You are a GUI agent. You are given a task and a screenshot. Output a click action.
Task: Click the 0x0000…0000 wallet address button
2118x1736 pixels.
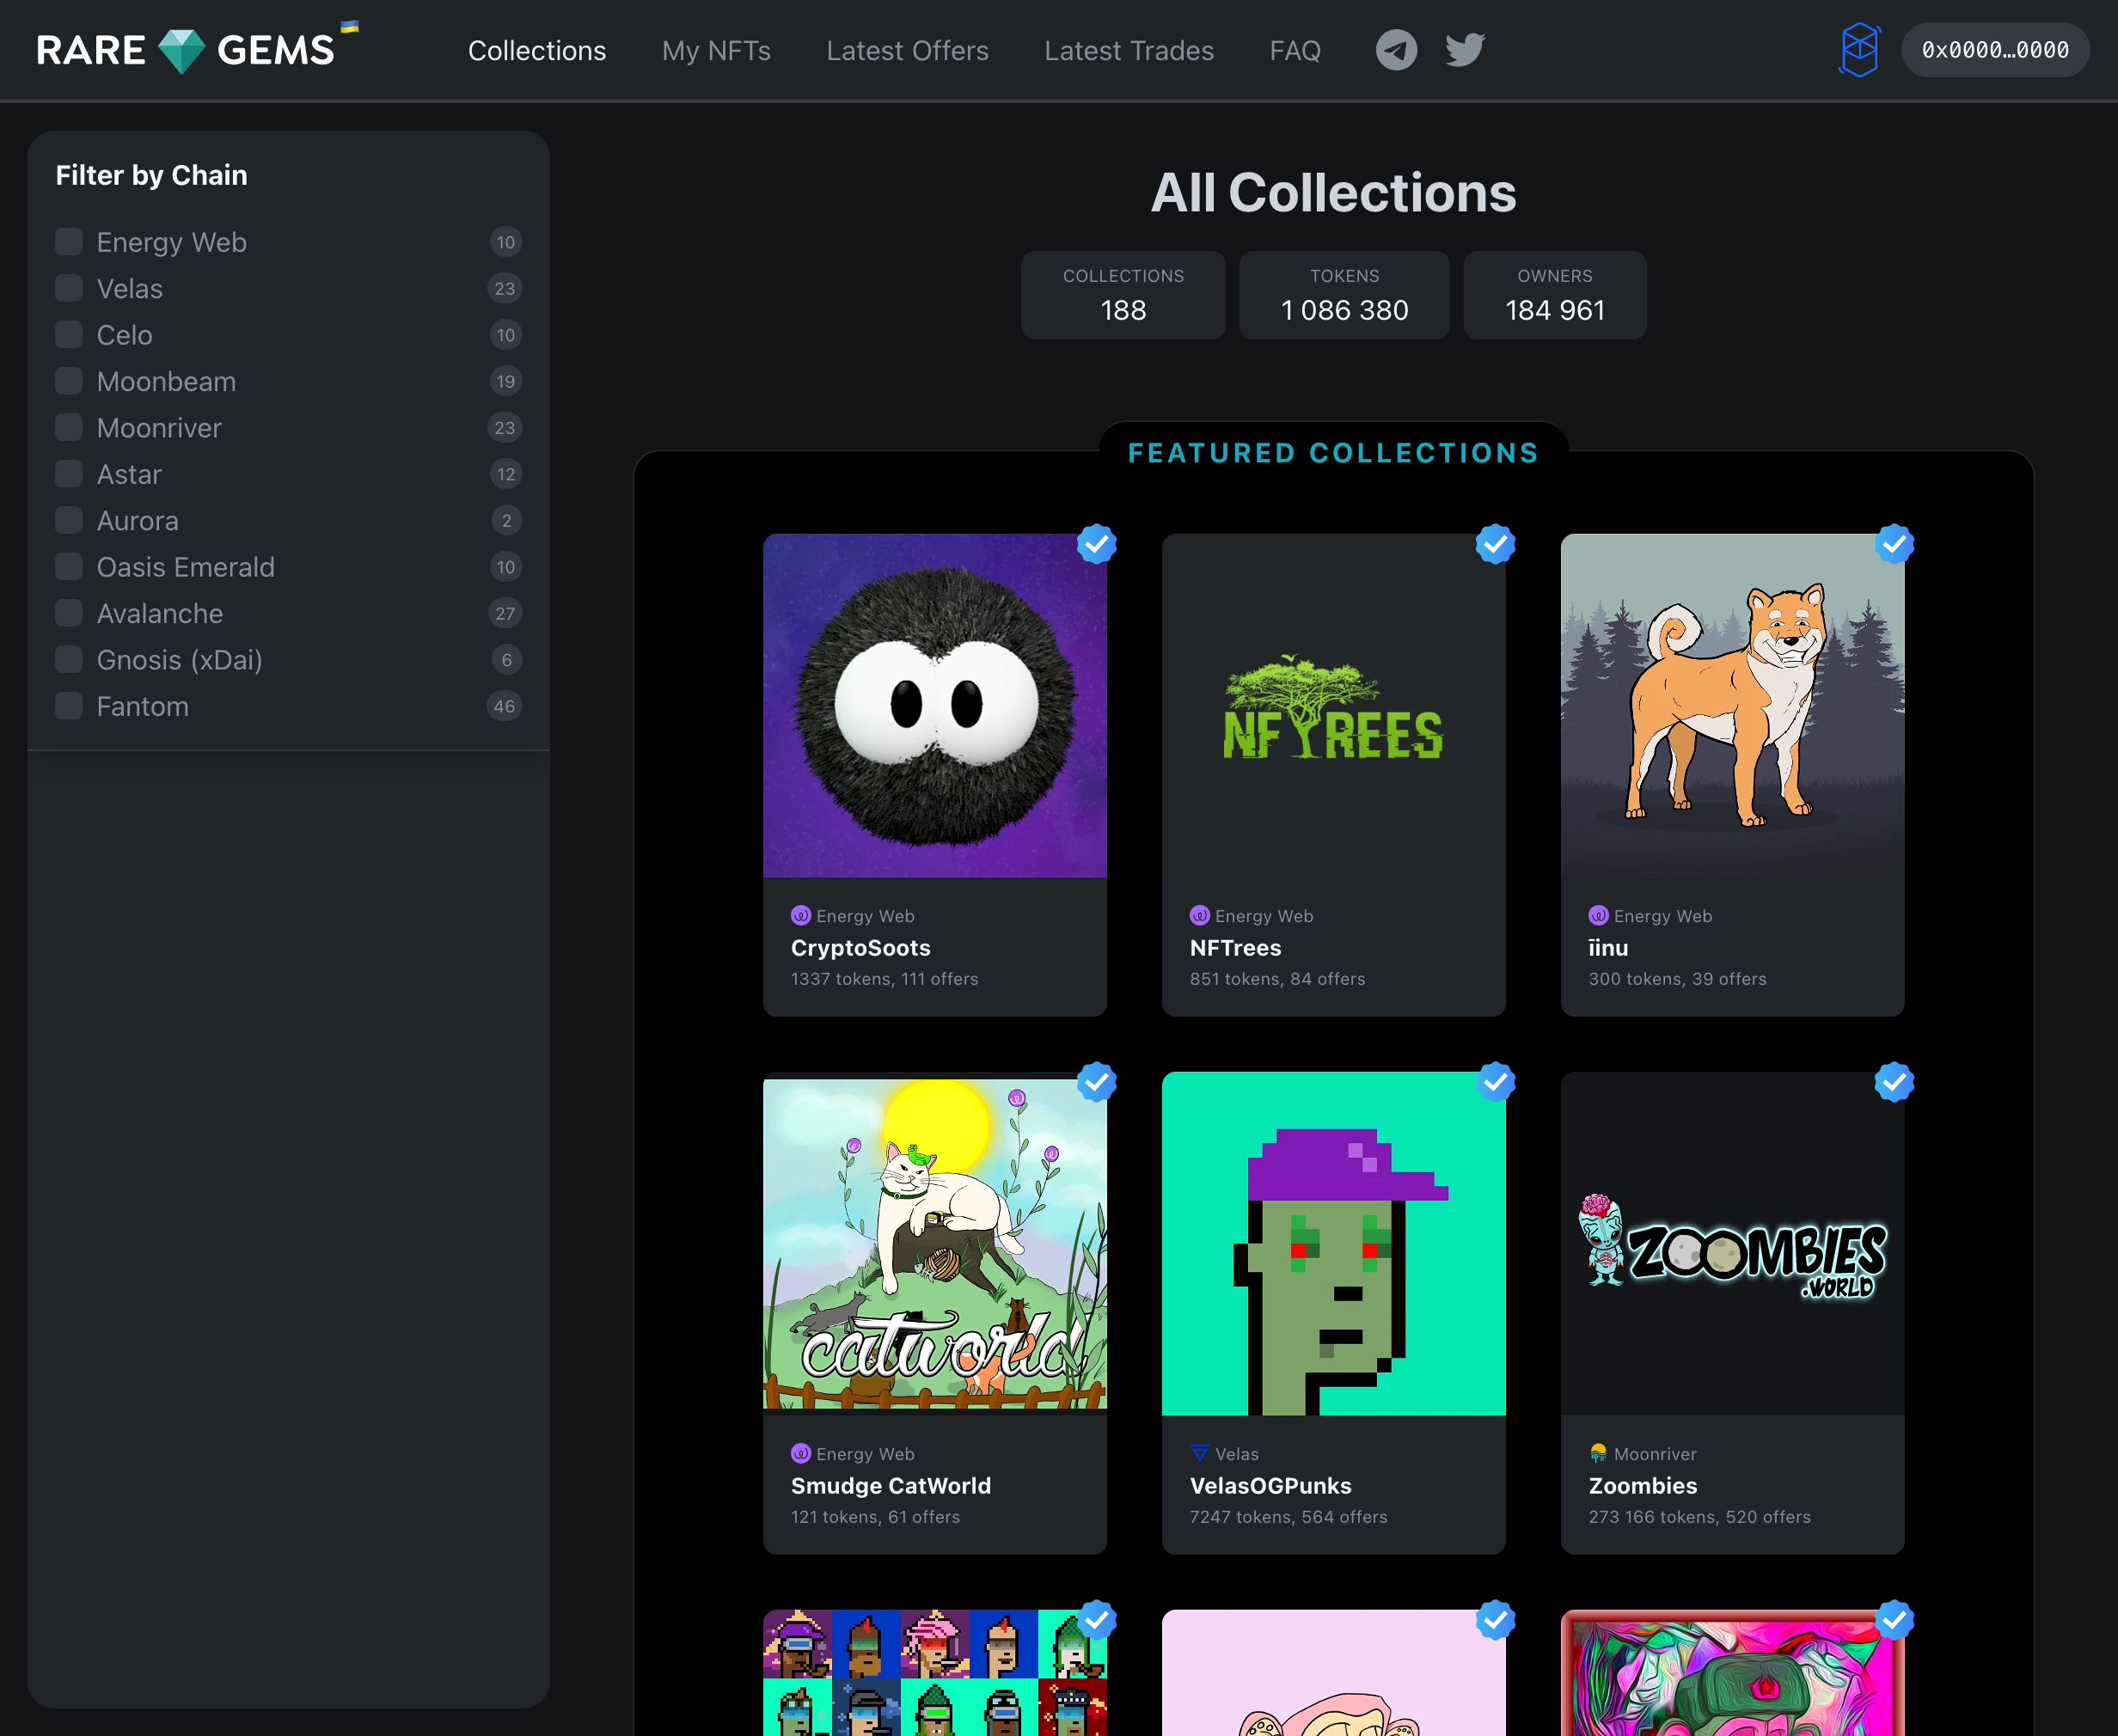click(1994, 50)
